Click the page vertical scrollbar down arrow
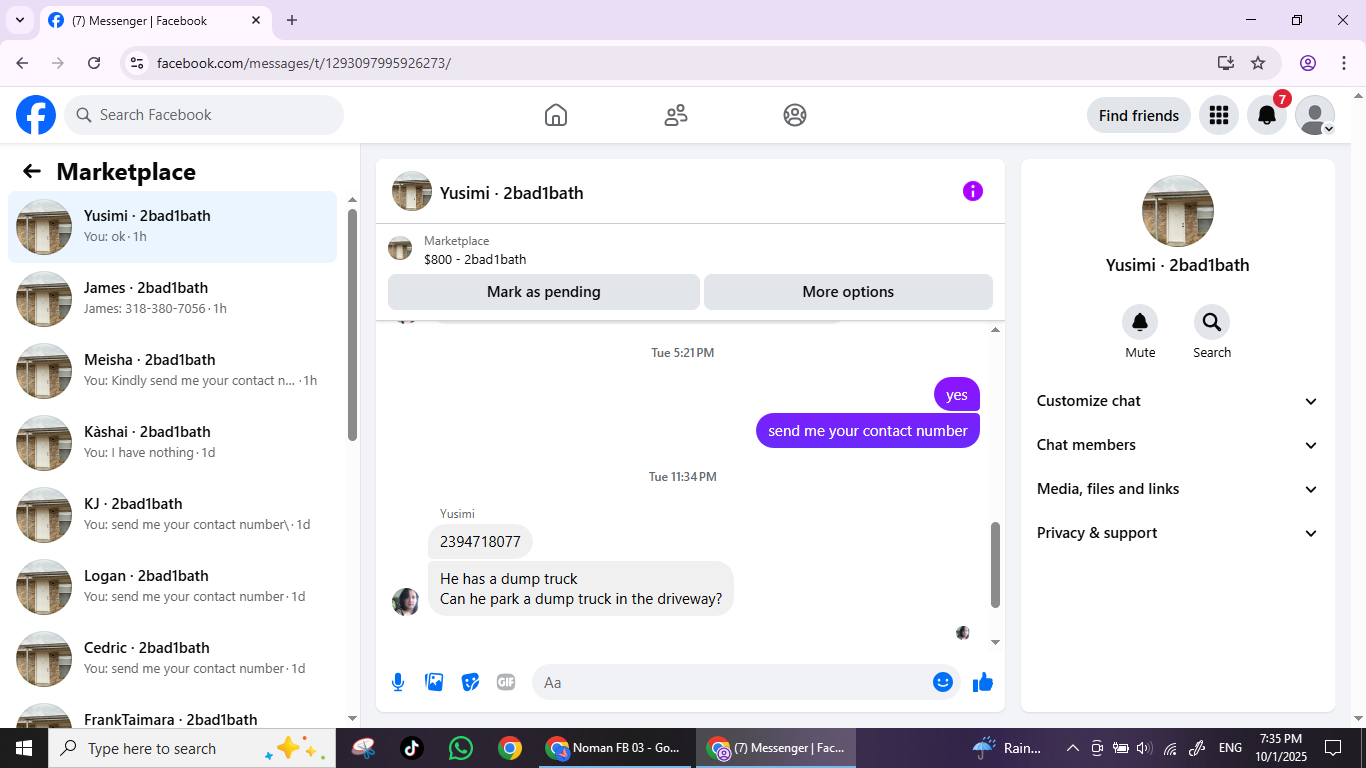Image resolution: width=1366 pixels, height=768 pixels. 1358,717
